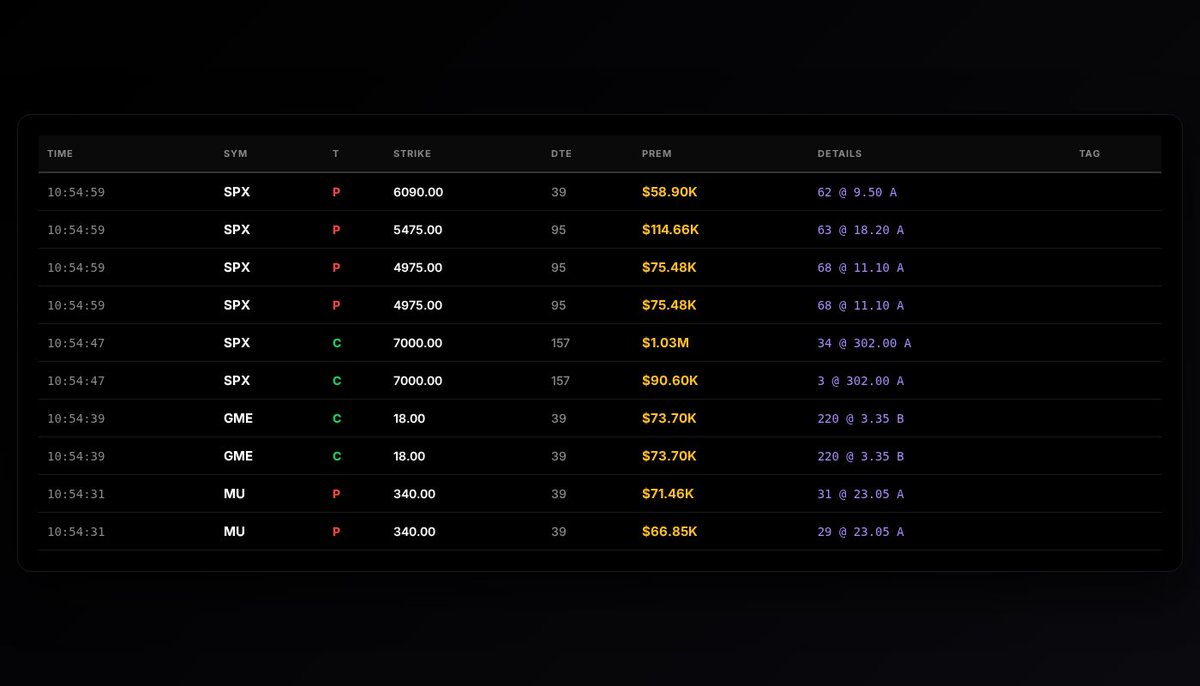Sort the table by the TIME column

[x=60, y=154]
